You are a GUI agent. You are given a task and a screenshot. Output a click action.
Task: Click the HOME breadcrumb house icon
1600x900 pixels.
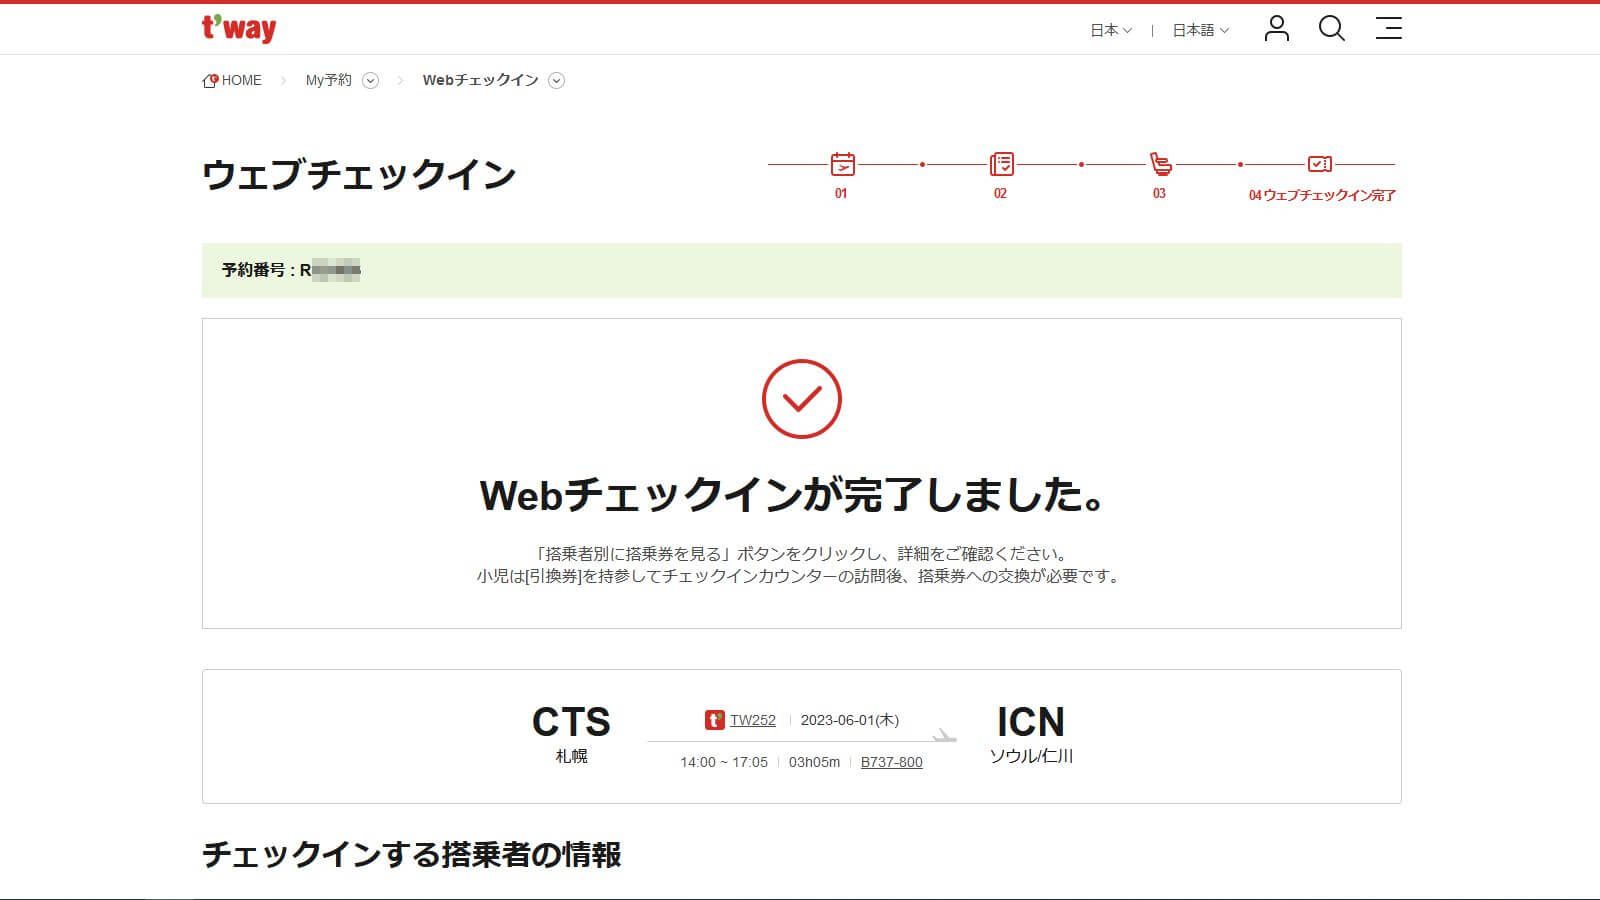point(209,79)
